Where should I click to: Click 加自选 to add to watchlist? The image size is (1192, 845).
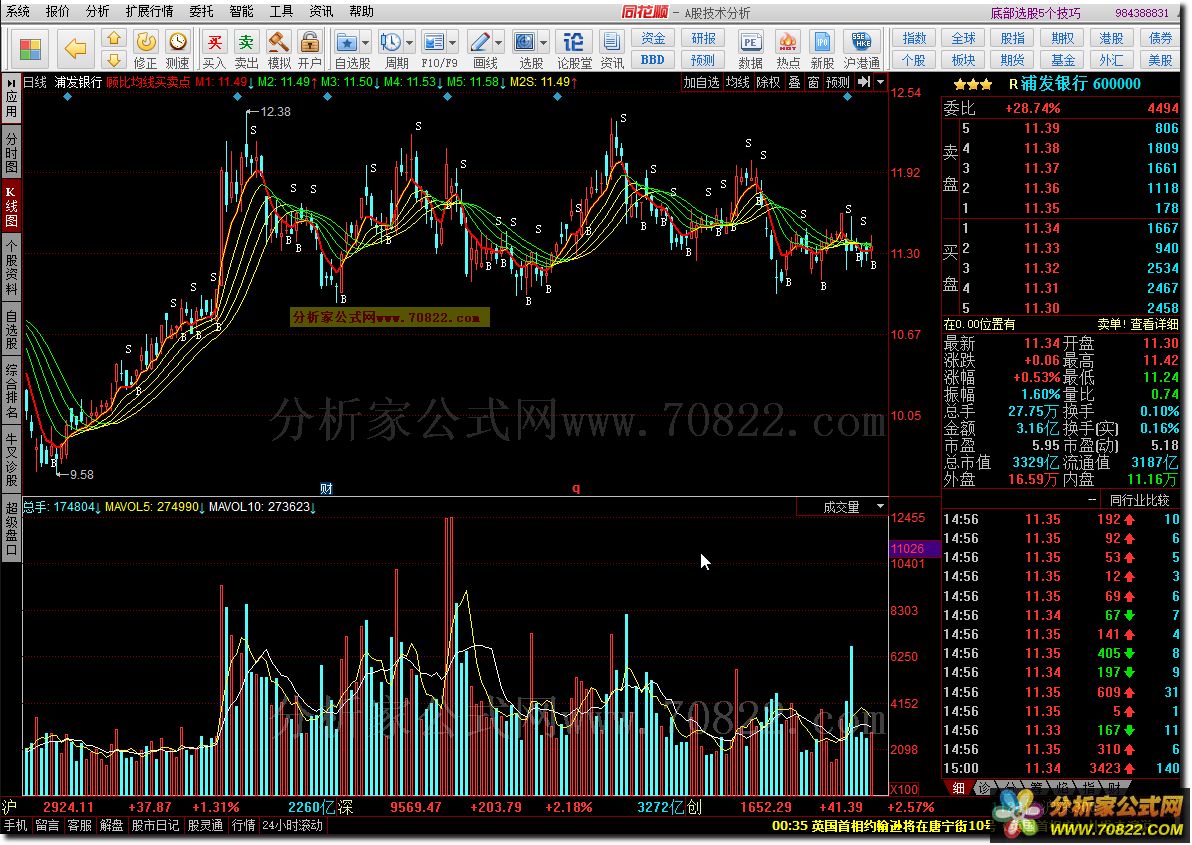click(x=701, y=82)
